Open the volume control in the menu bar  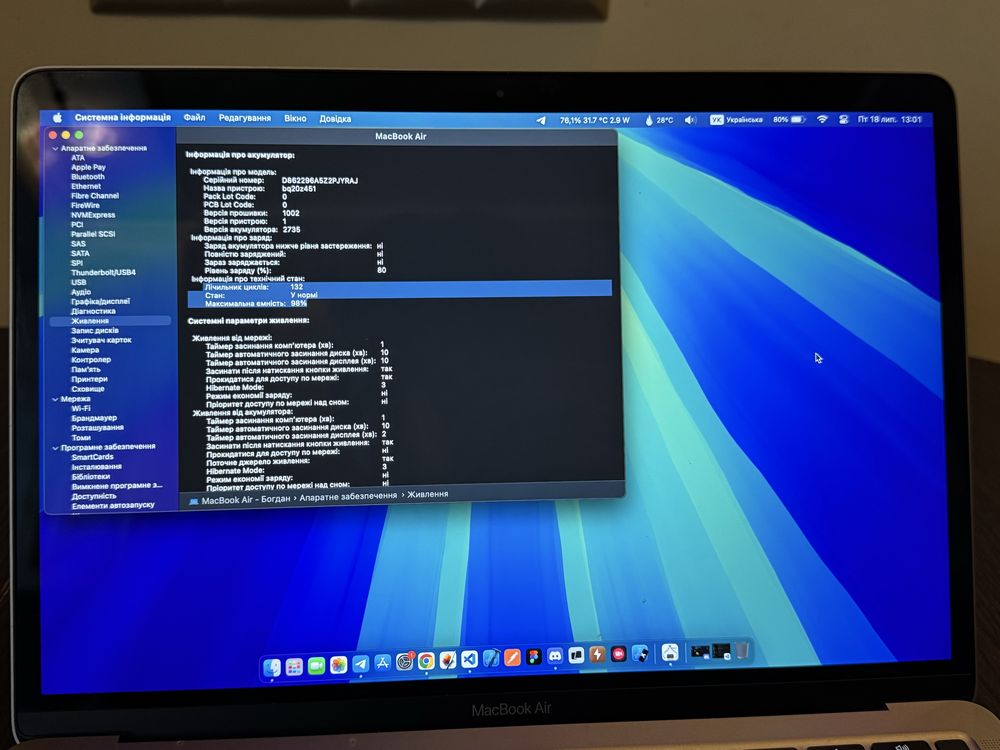[691, 120]
